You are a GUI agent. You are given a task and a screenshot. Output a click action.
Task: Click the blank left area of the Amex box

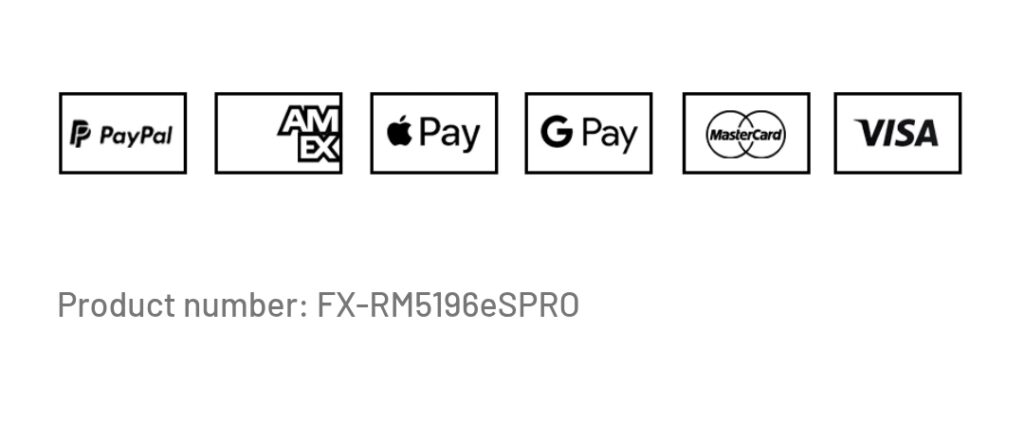pyautogui.click(x=247, y=133)
